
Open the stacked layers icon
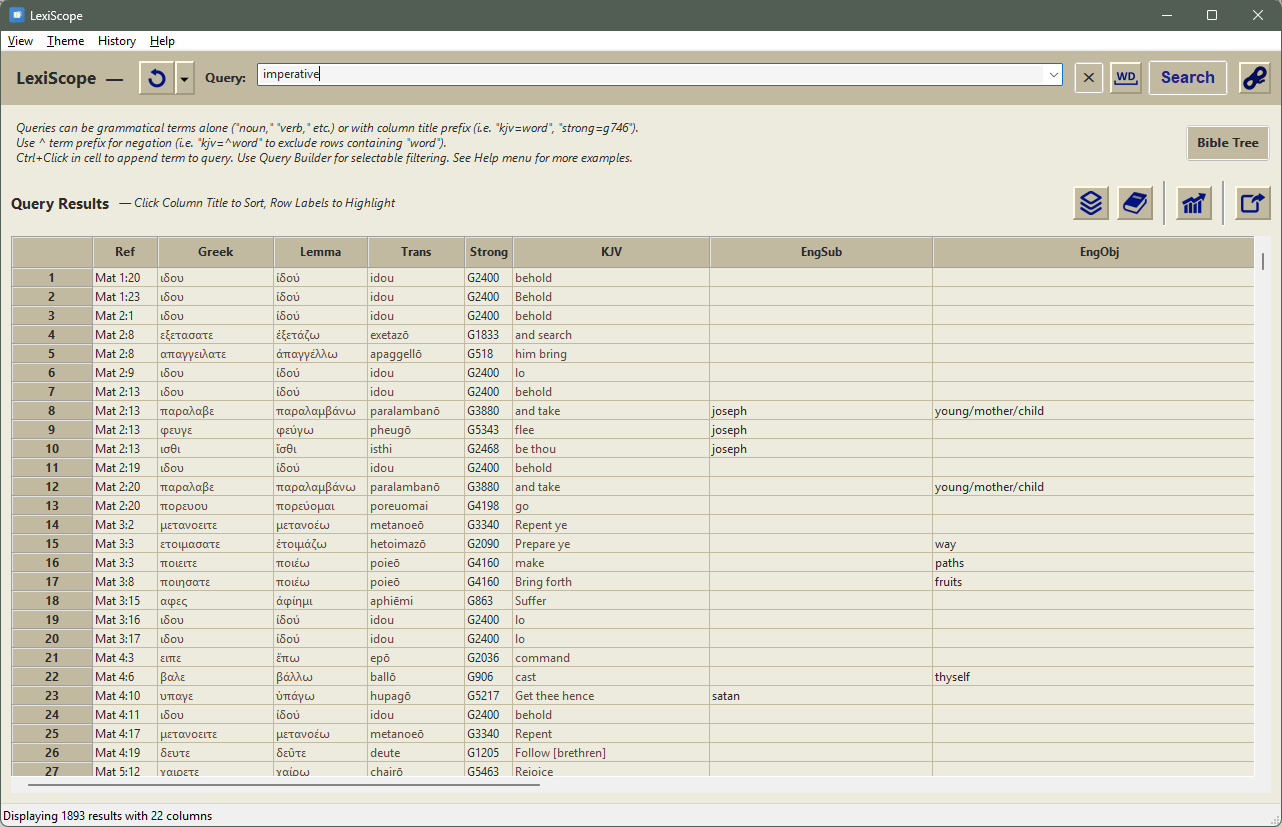point(1091,203)
